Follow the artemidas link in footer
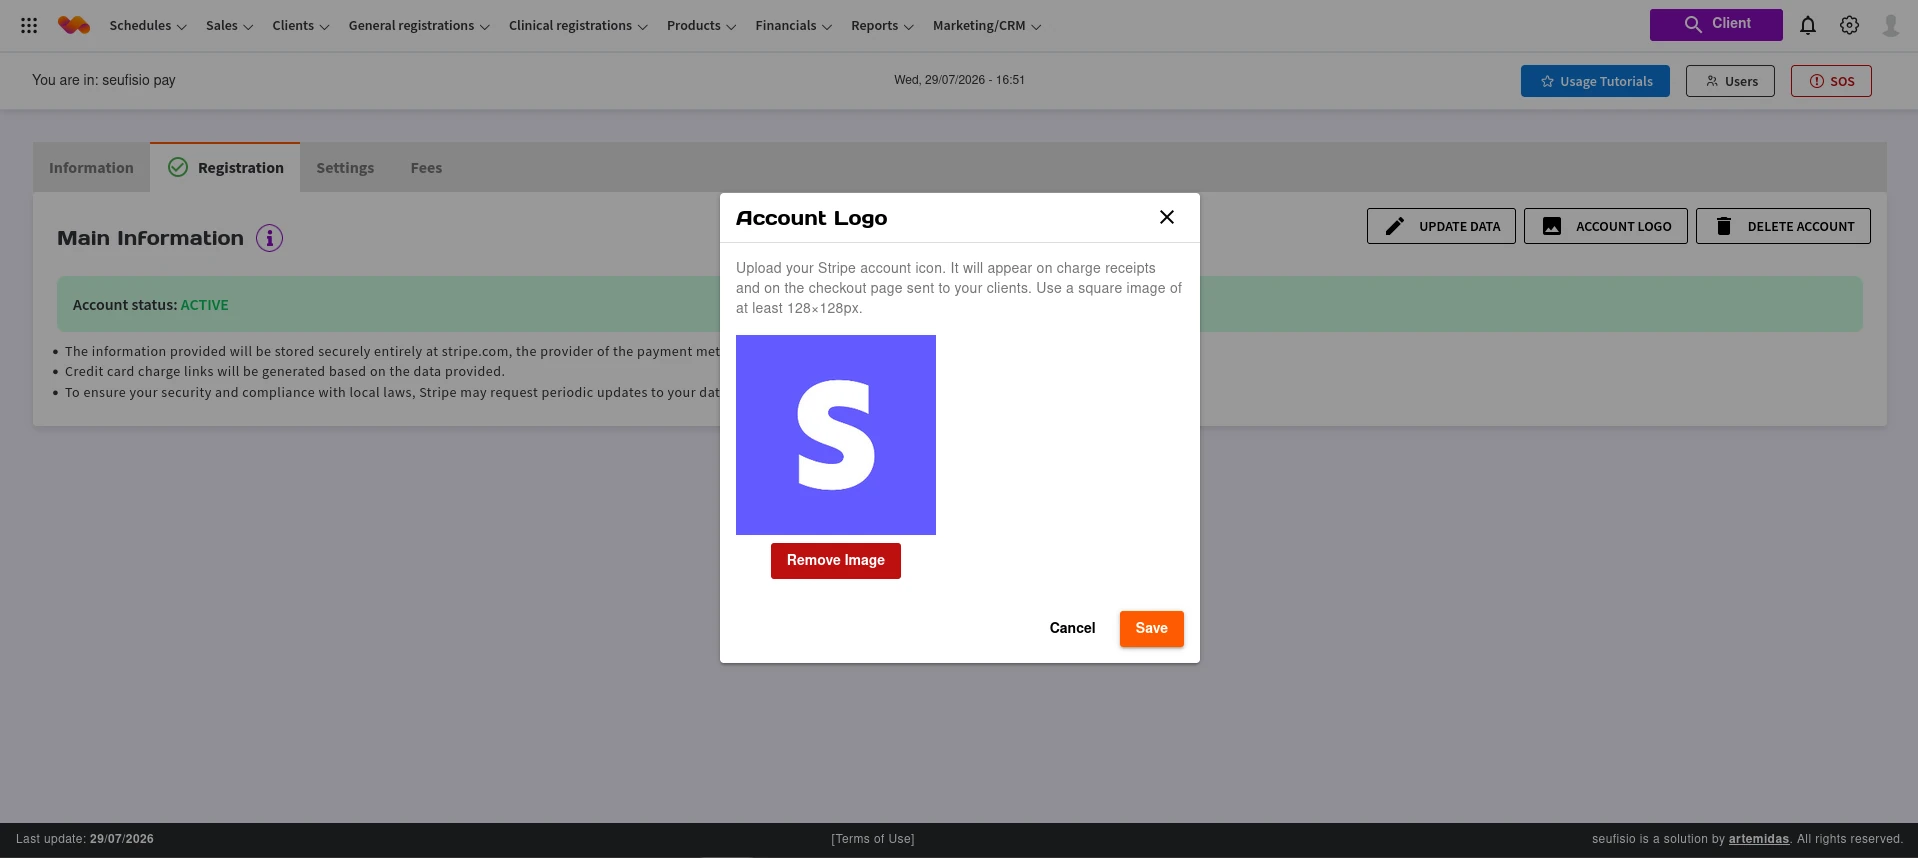1918x858 pixels. point(1759,839)
